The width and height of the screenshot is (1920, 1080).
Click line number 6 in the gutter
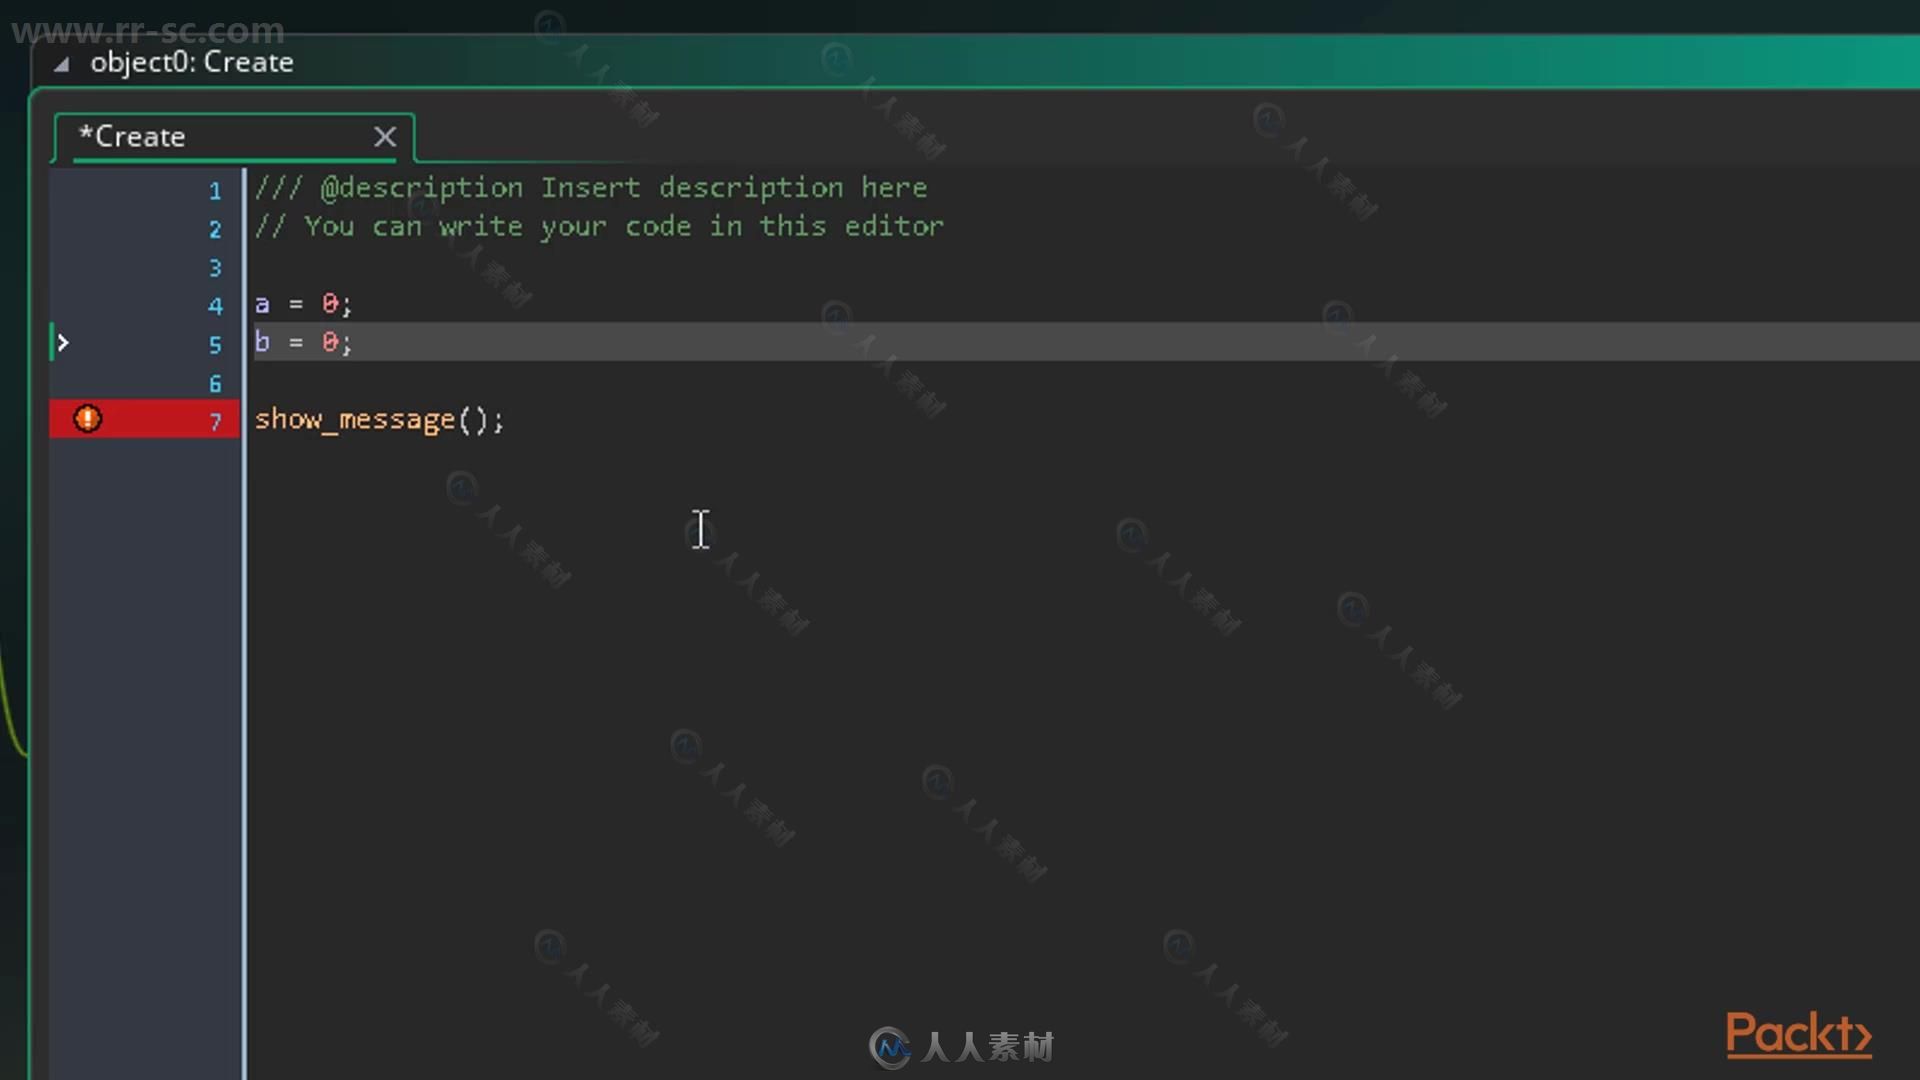click(215, 384)
